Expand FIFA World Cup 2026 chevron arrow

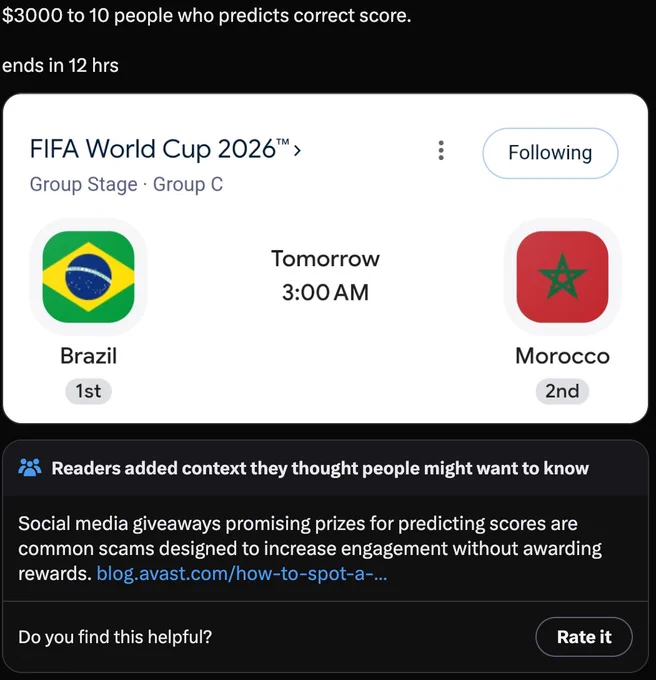(297, 150)
